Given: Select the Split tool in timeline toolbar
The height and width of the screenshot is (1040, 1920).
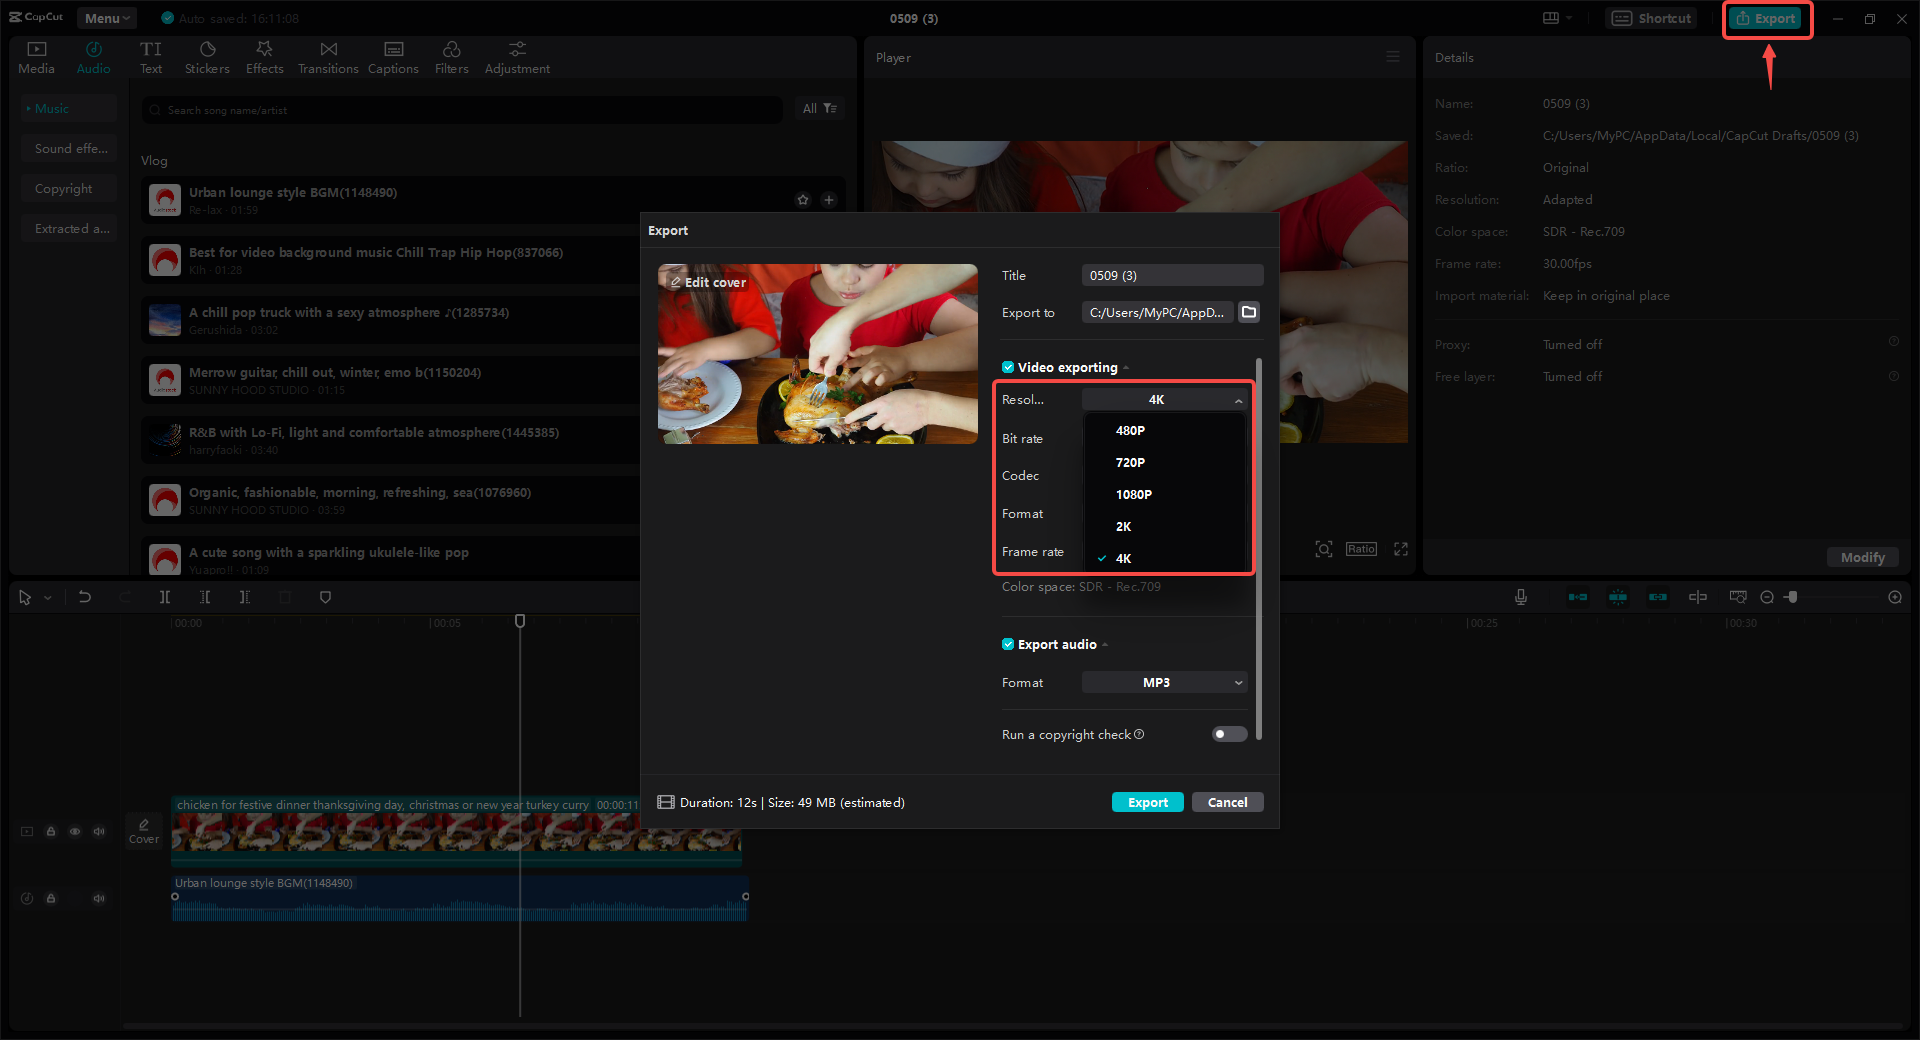Looking at the screenshot, I should click(x=165, y=597).
